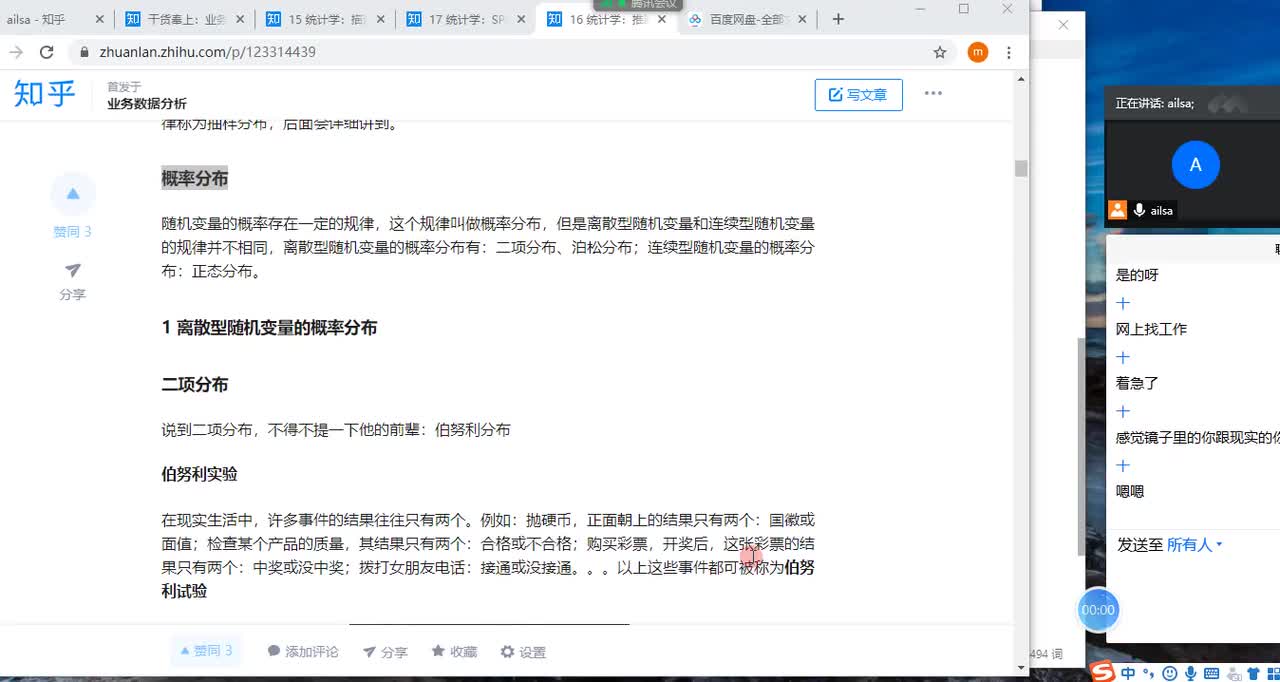The width and height of the screenshot is (1280, 682).
Task: Toggle punctuation mode in Sogou bar
Action: pos(1149,674)
